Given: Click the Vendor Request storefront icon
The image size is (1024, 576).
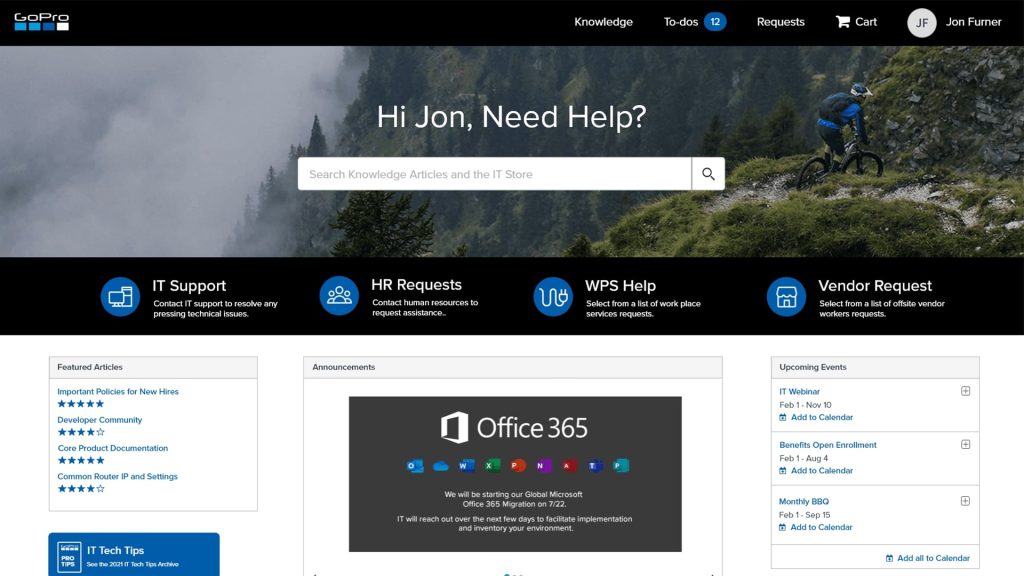Looking at the screenshot, I should click(x=786, y=297).
